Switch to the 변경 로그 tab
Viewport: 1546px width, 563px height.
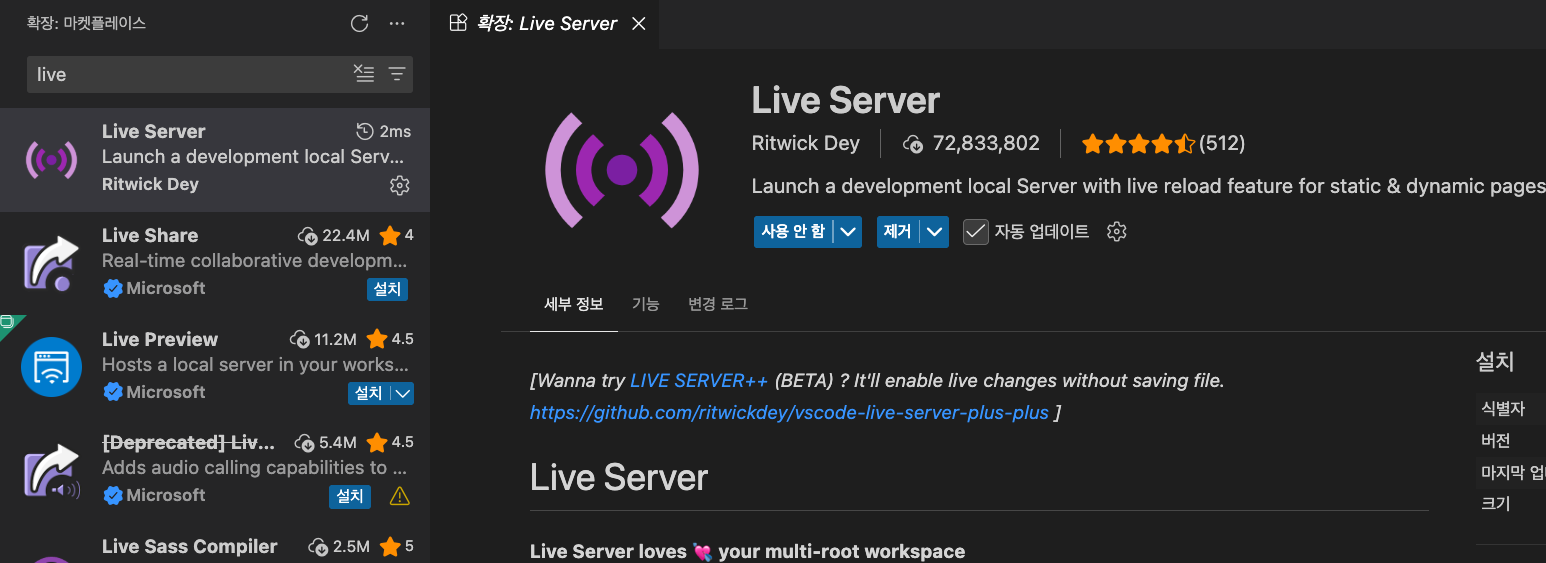[717, 304]
